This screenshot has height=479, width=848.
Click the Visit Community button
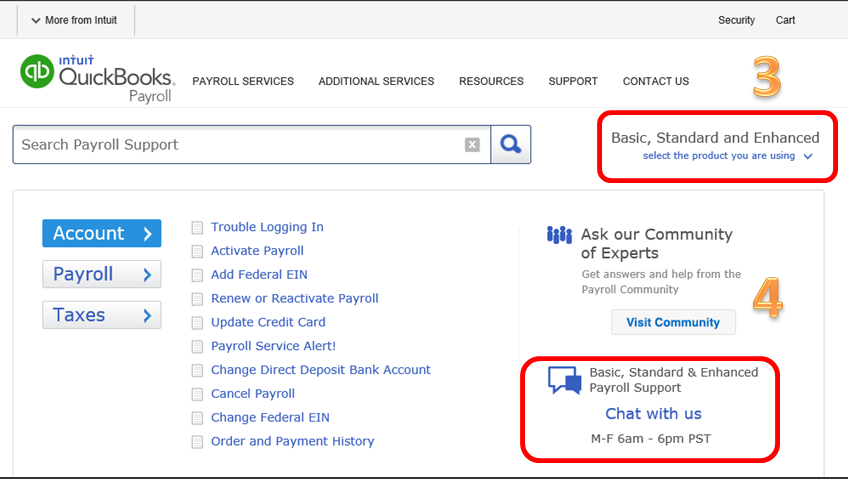click(673, 322)
